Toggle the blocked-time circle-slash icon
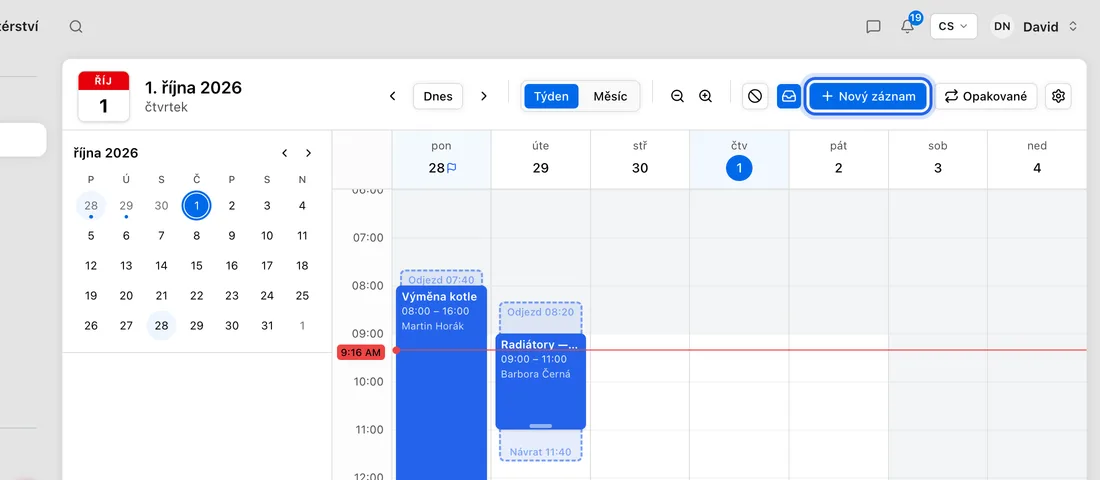The height and width of the screenshot is (480, 1100). click(755, 96)
